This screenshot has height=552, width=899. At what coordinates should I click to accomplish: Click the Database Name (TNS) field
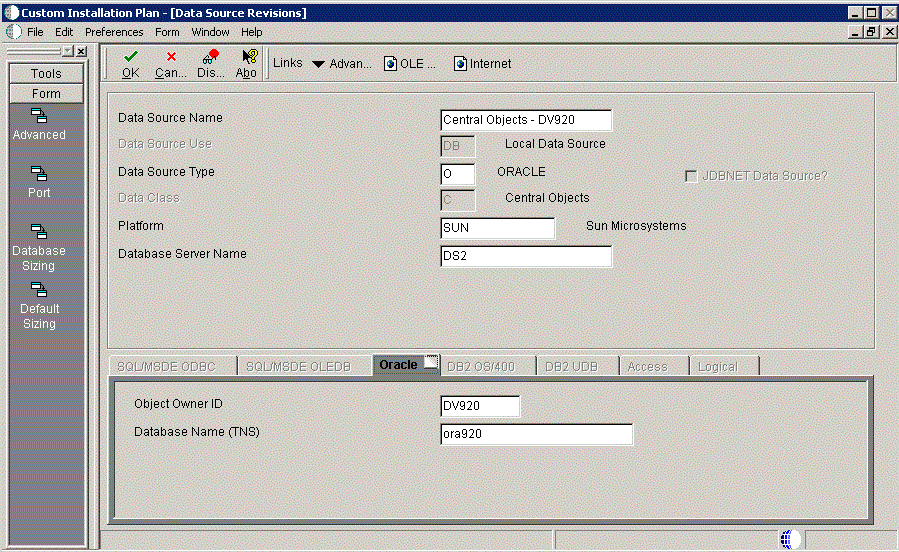pyautogui.click(x=536, y=434)
